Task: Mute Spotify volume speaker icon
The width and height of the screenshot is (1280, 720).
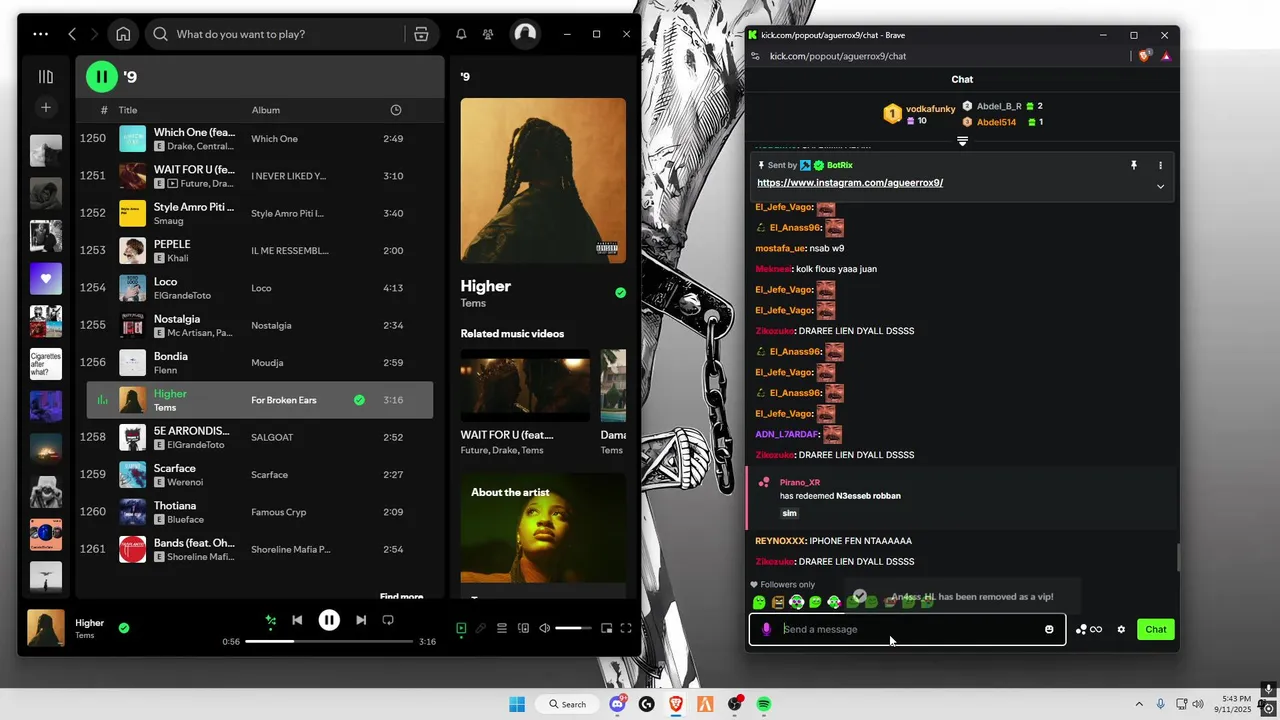Action: click(x=544, y=628)
